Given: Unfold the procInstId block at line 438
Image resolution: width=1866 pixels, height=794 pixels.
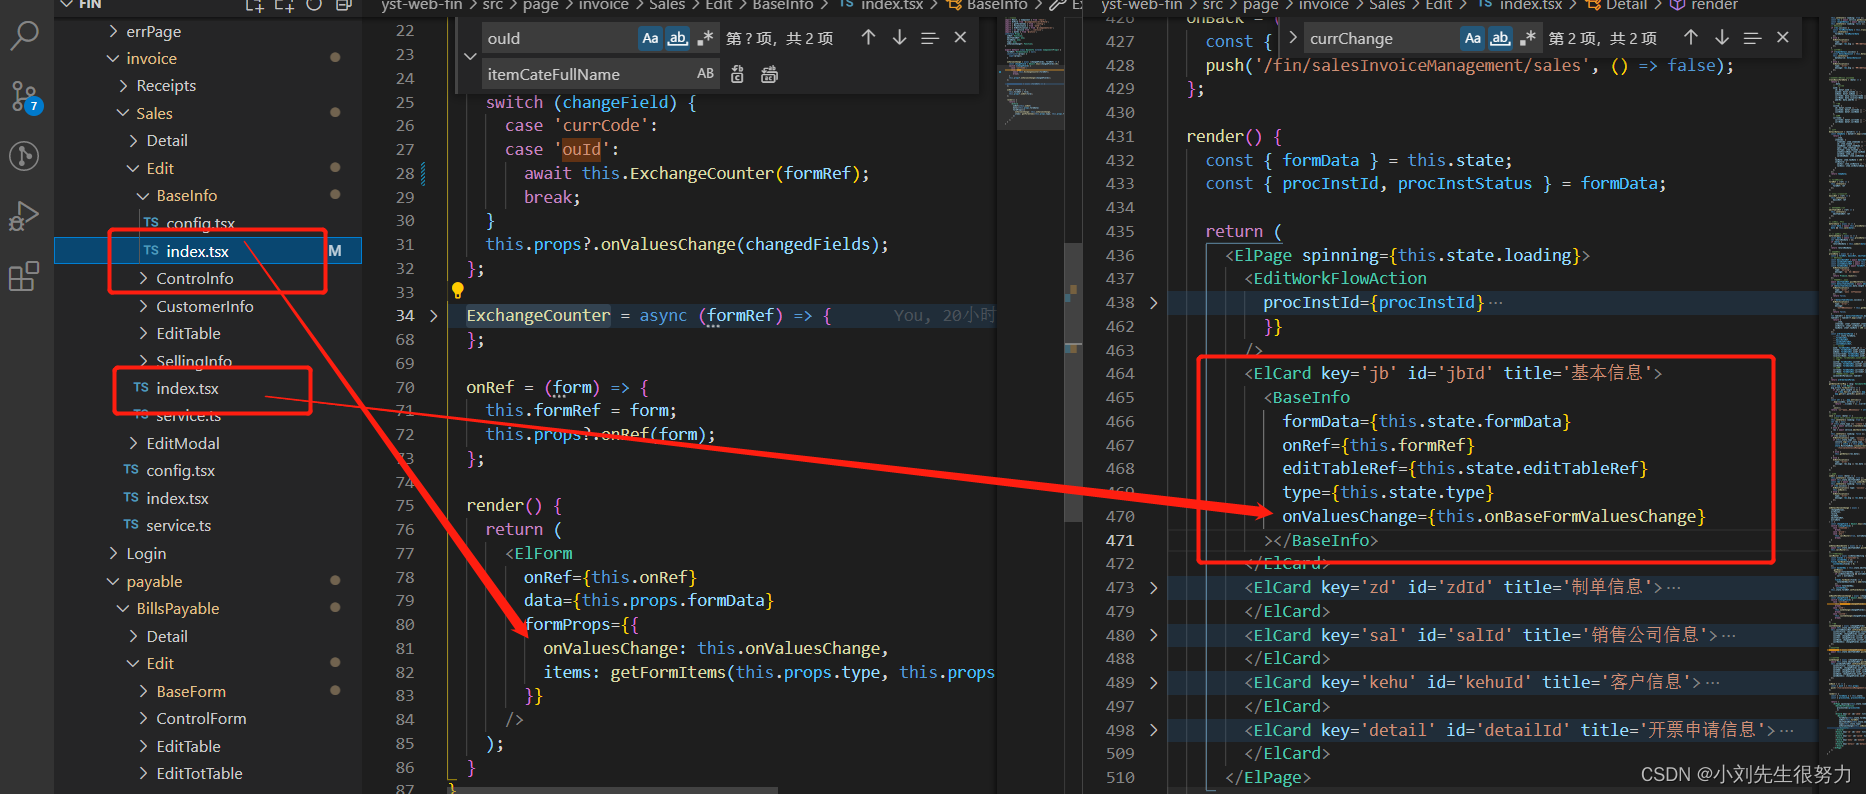Looking at the screenshot, I should coord(1153,303).
